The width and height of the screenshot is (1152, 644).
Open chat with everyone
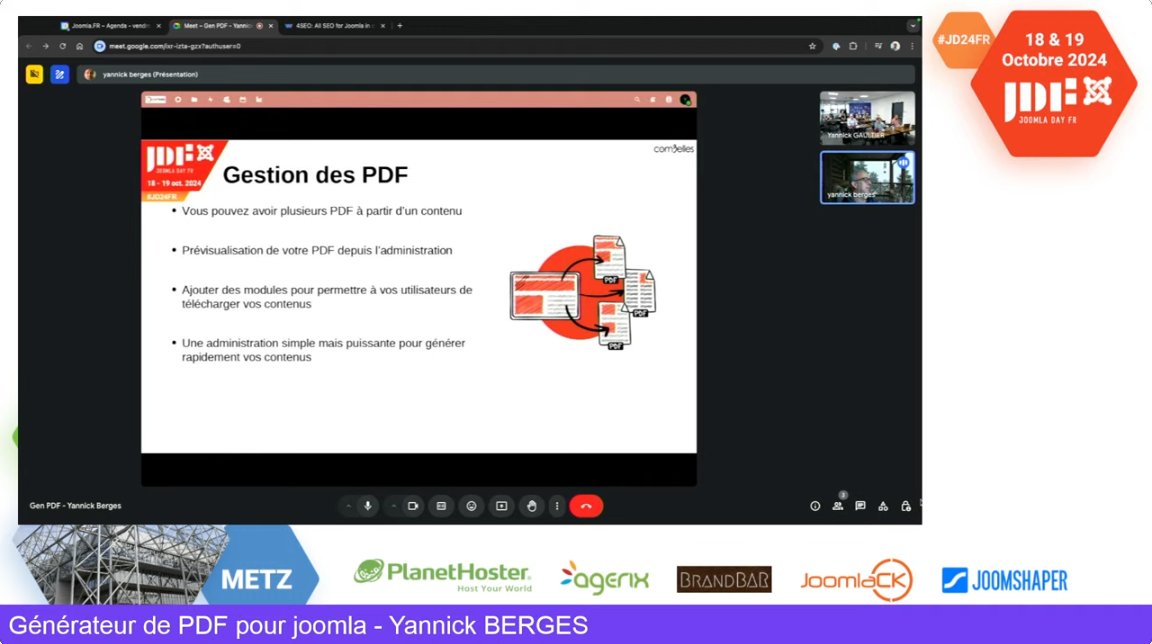point(860,506)
